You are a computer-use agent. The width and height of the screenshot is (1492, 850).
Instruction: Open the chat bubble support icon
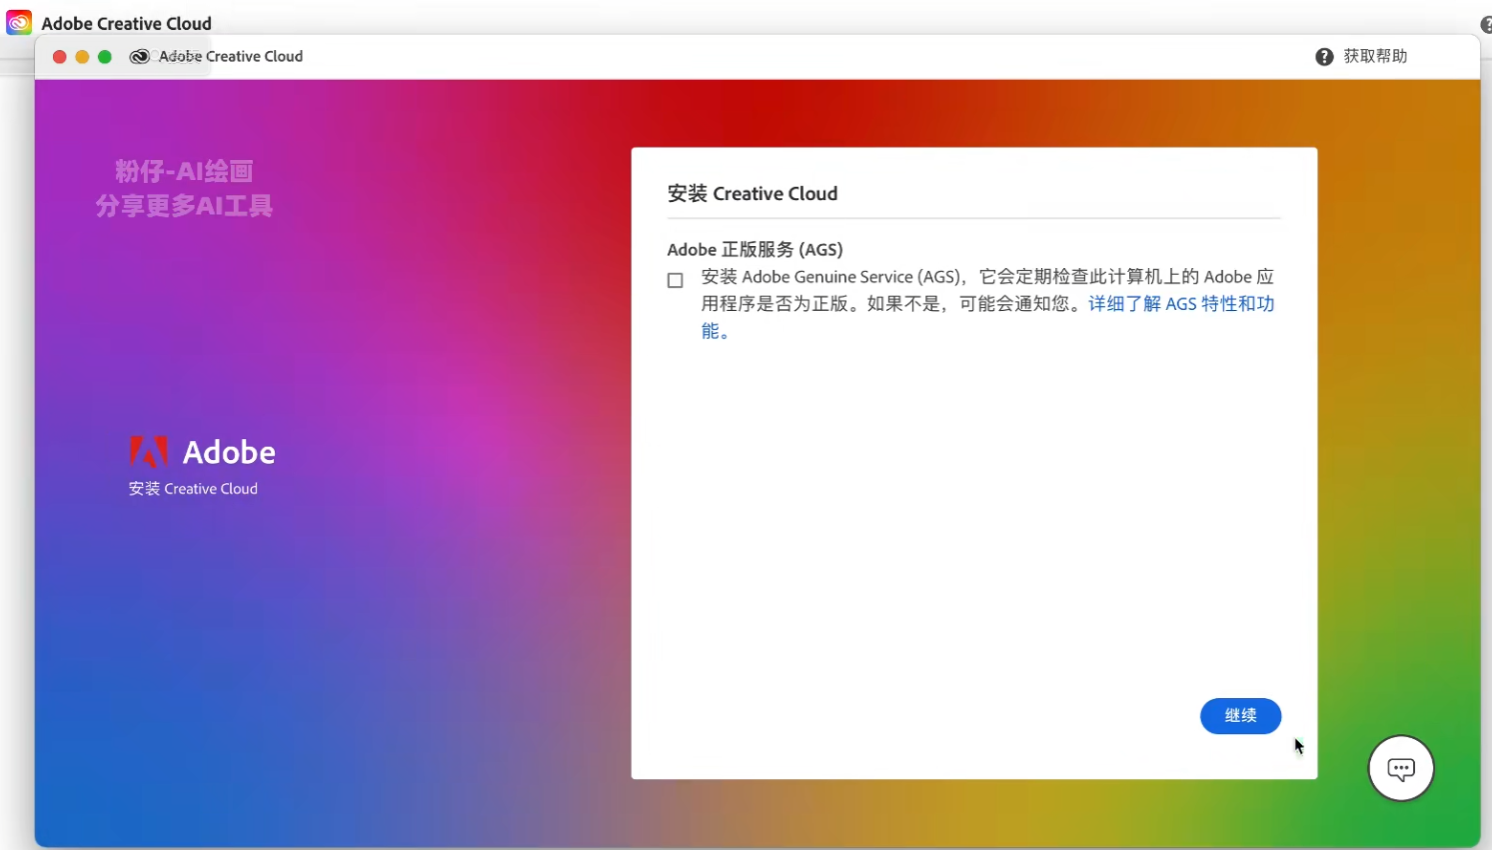point(1401,768)
